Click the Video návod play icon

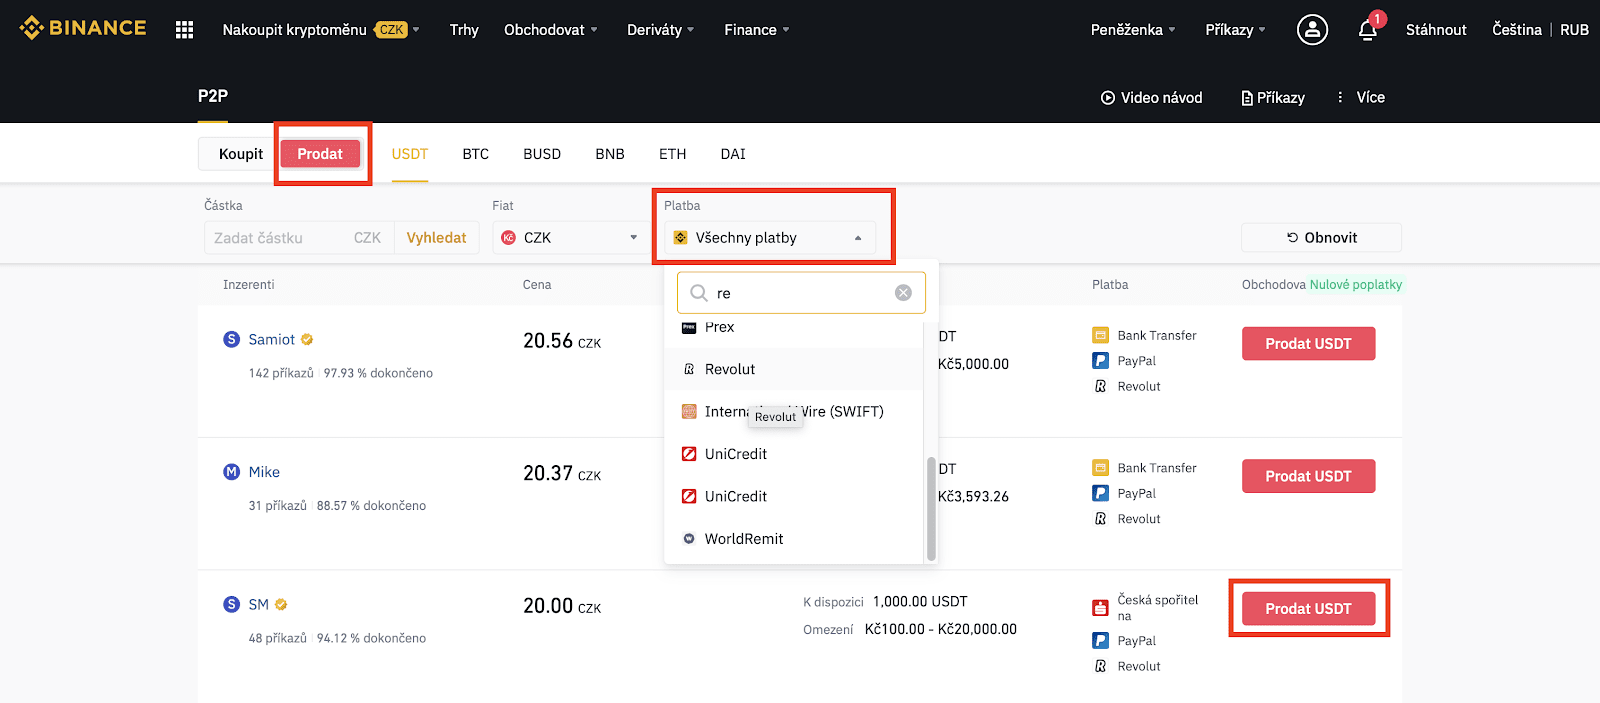[x=1108, y=98]
